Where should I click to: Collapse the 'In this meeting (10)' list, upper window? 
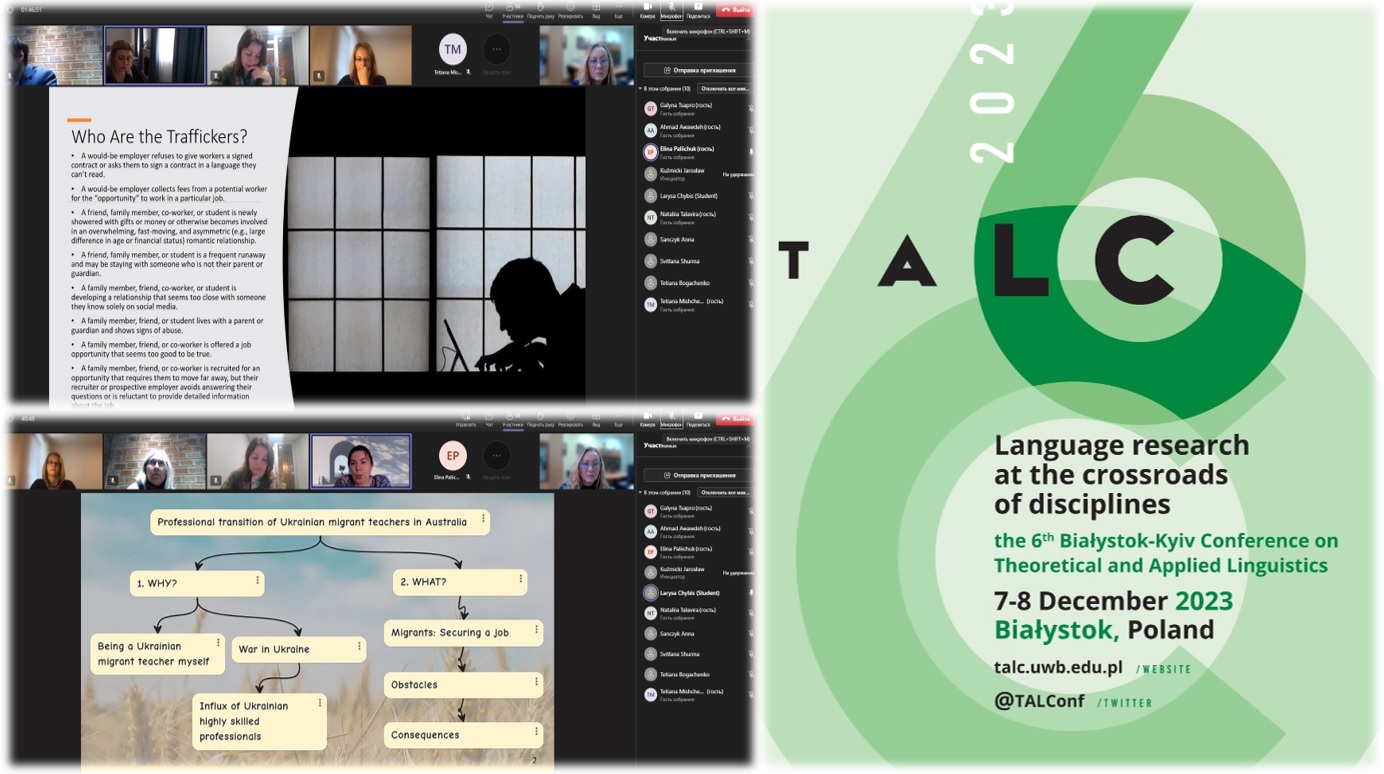tap(641, 89)
